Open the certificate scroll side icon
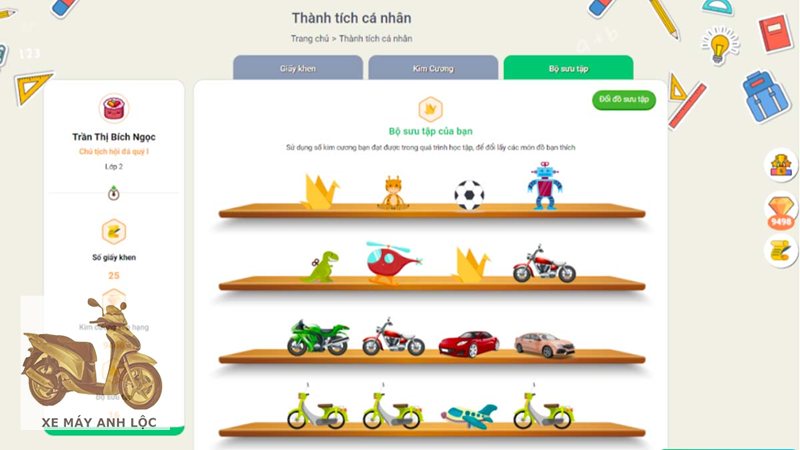 point(781,251)
